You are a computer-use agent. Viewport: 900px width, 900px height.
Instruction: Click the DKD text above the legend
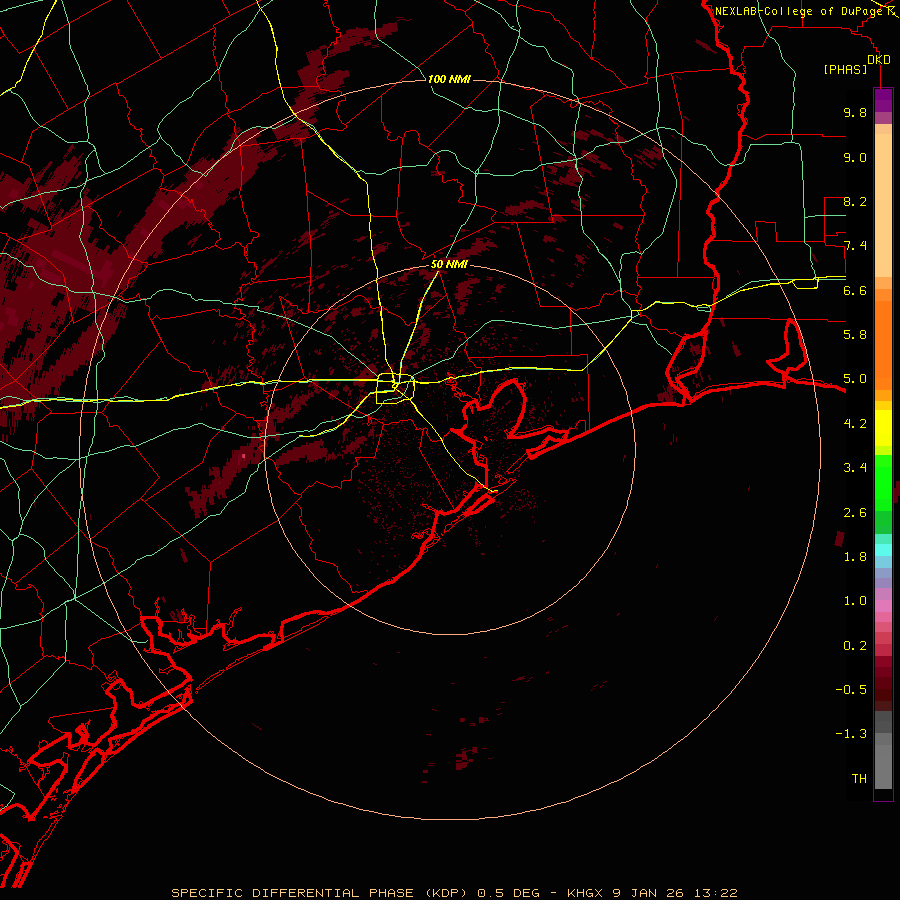879,60
